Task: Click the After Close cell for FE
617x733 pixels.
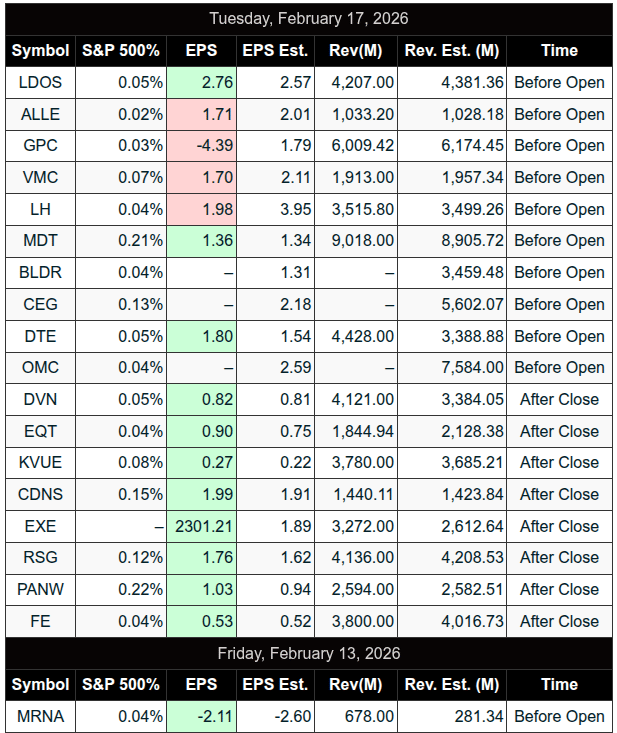Action: pyautogui.click(x=559, y=621)
